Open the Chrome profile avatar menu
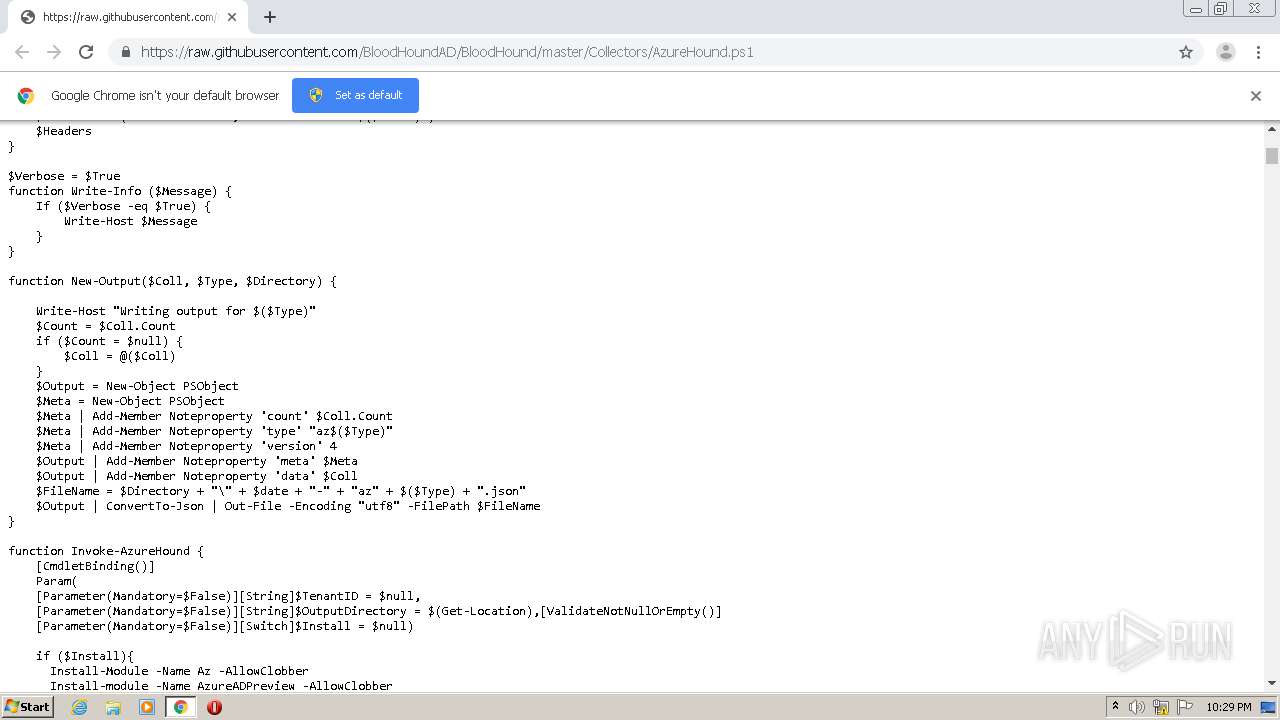Image resolution: width=1280 pixels, height=720 pixels. point(1225,52)
